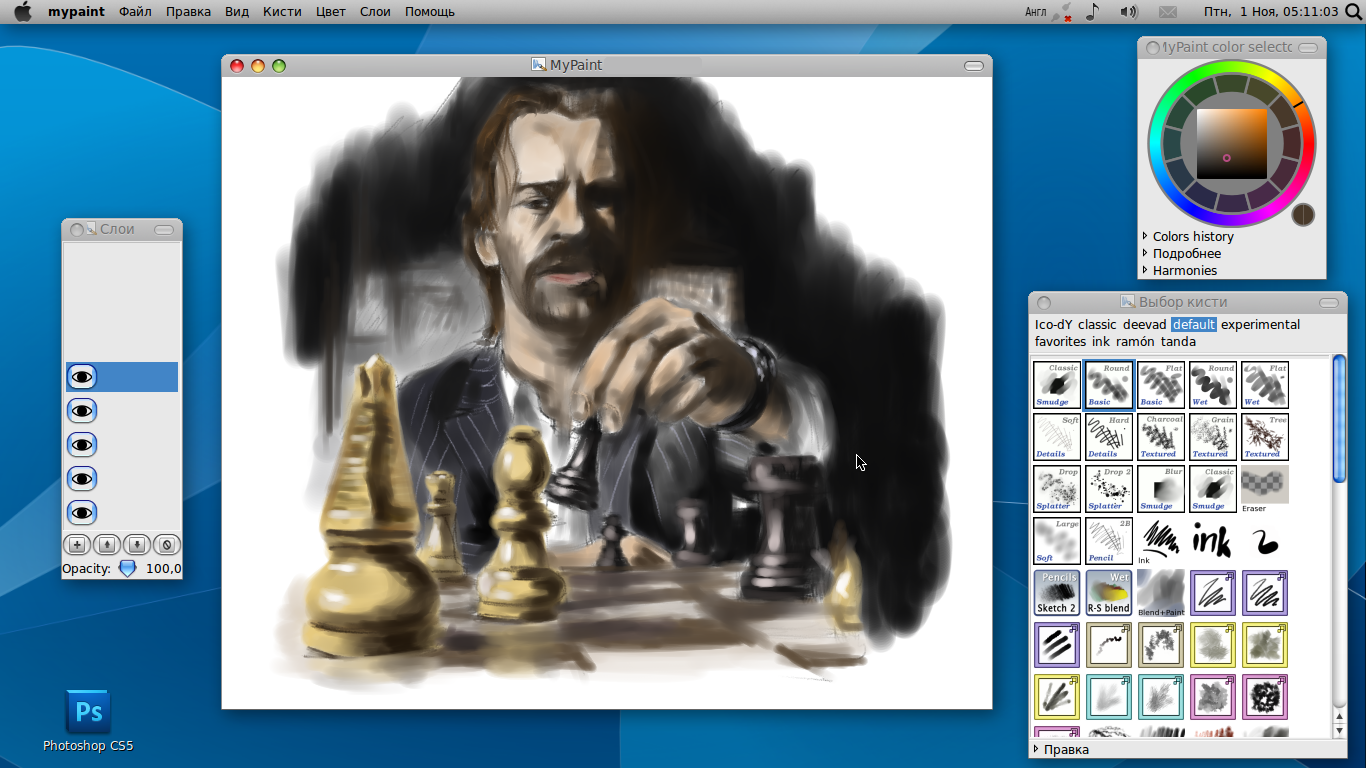The width and height of the screenshot is (1366, 768).
Task: Select the Large Soft brush
Action: point(1057,541)
